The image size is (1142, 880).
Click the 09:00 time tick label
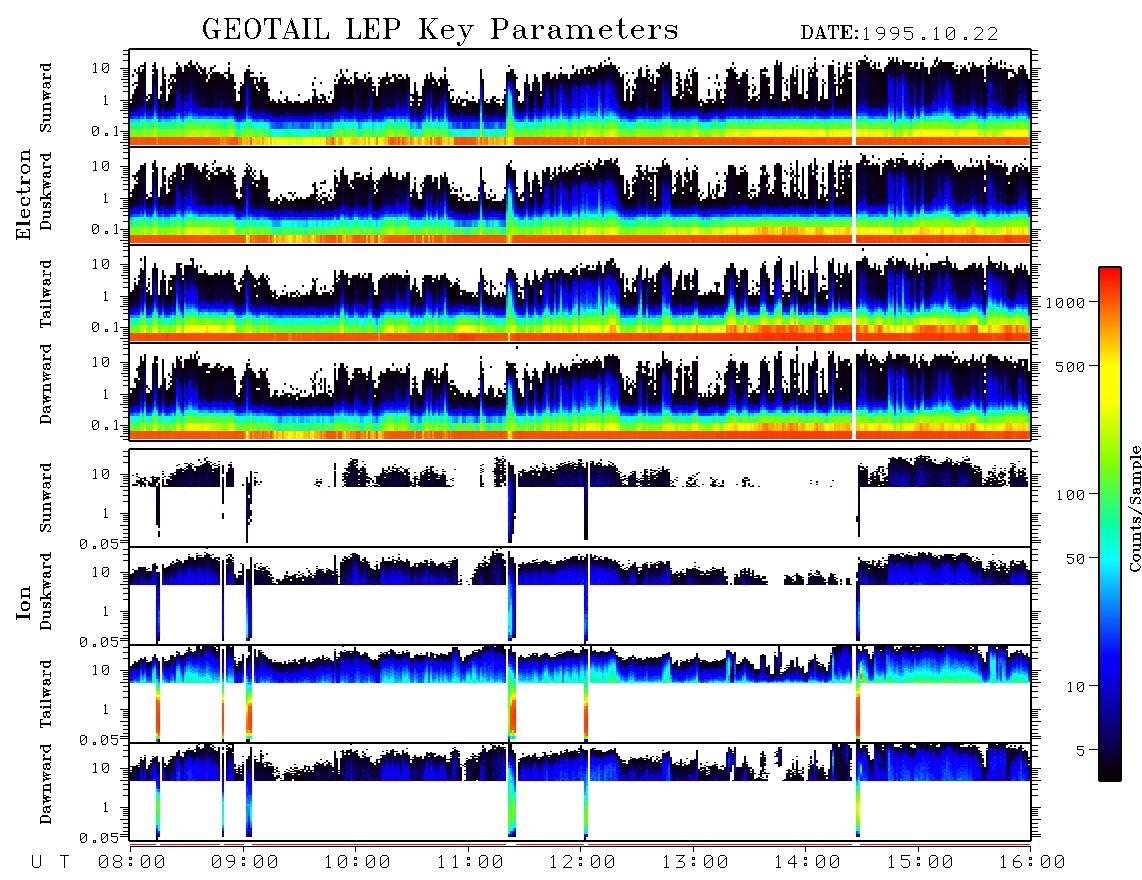(x=245, y=863)
